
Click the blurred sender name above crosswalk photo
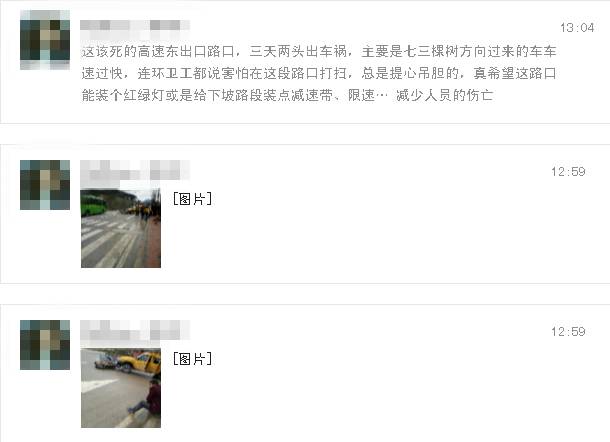click(135, 170)
